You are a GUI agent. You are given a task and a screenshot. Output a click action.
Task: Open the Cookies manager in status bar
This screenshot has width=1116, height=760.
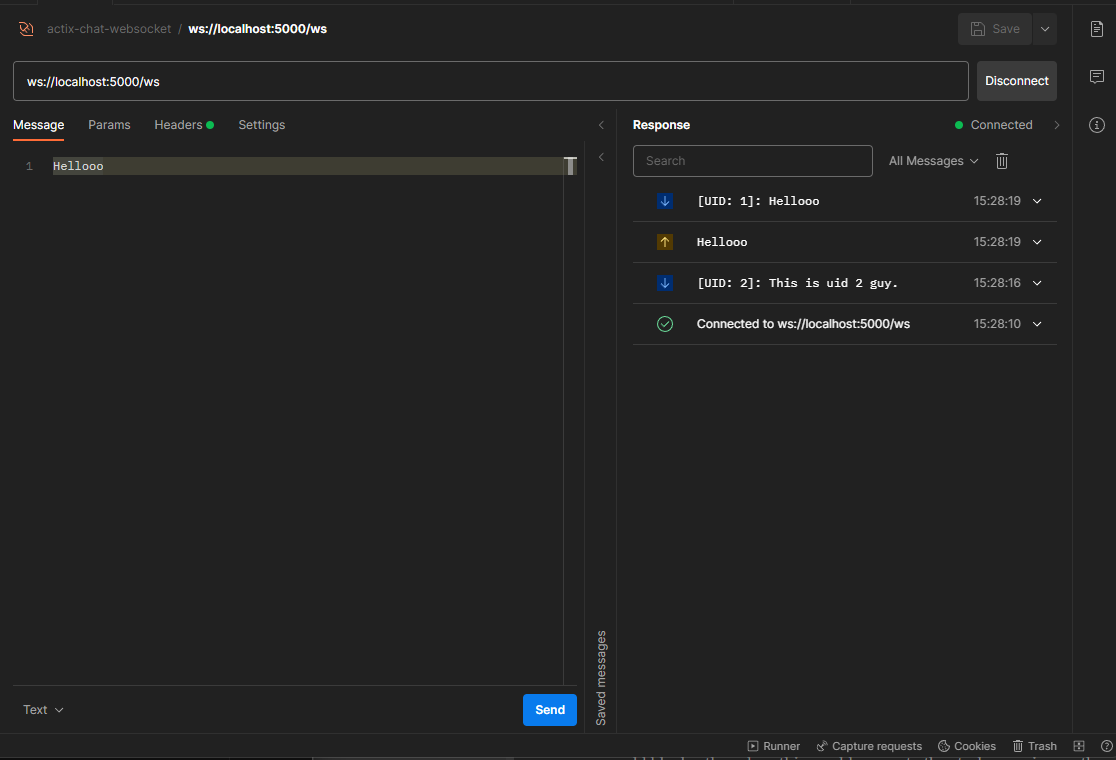pyautogui.click(x=967, y=746)
